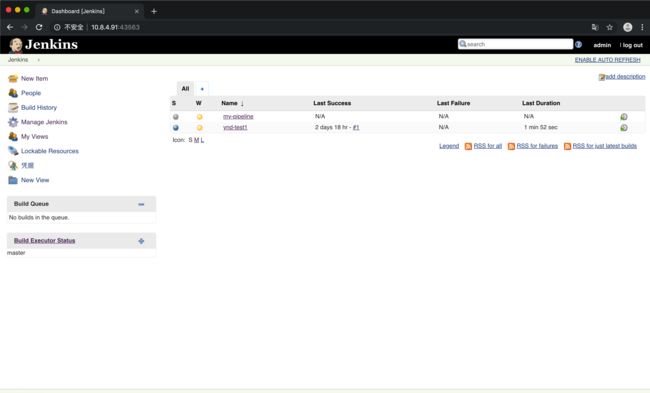Open the Manage Jenkins link
Image resolution: width=650 pixels, height=393 pixels.
coord(44,122)
